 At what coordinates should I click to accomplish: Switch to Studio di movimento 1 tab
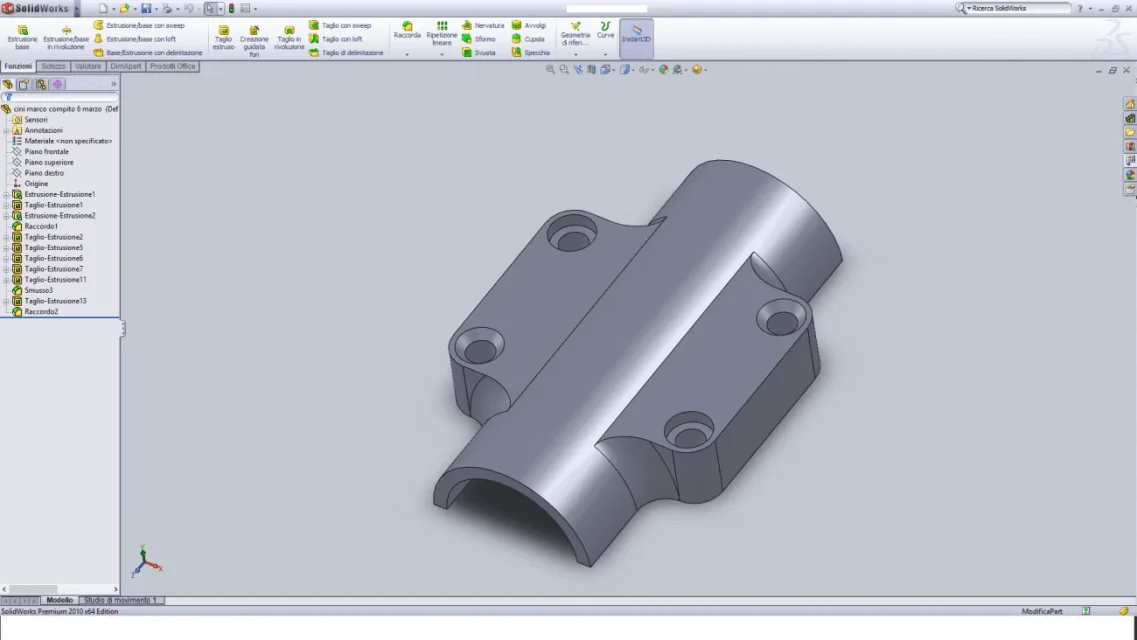[120, 600]
